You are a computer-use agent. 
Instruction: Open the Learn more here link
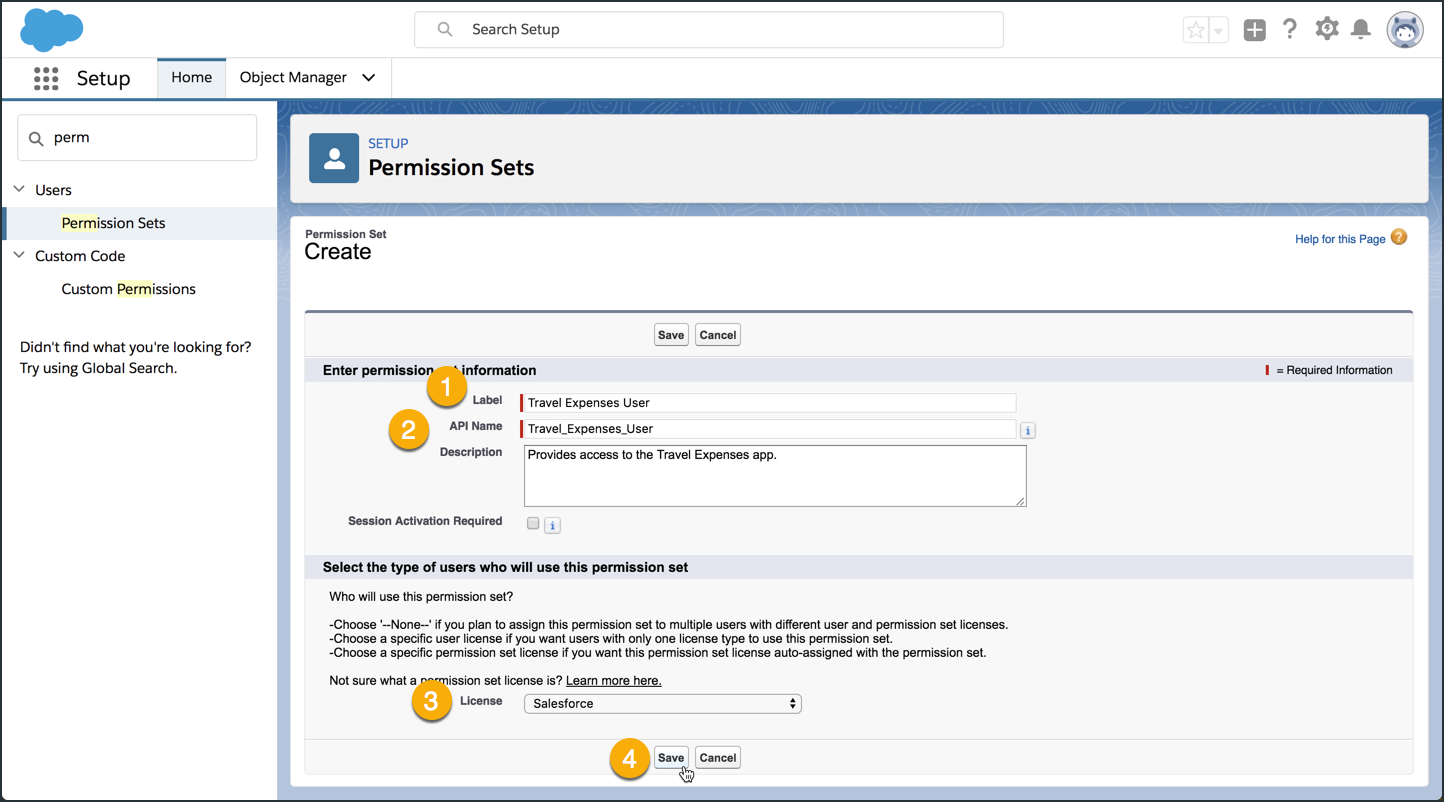[614, 680]
